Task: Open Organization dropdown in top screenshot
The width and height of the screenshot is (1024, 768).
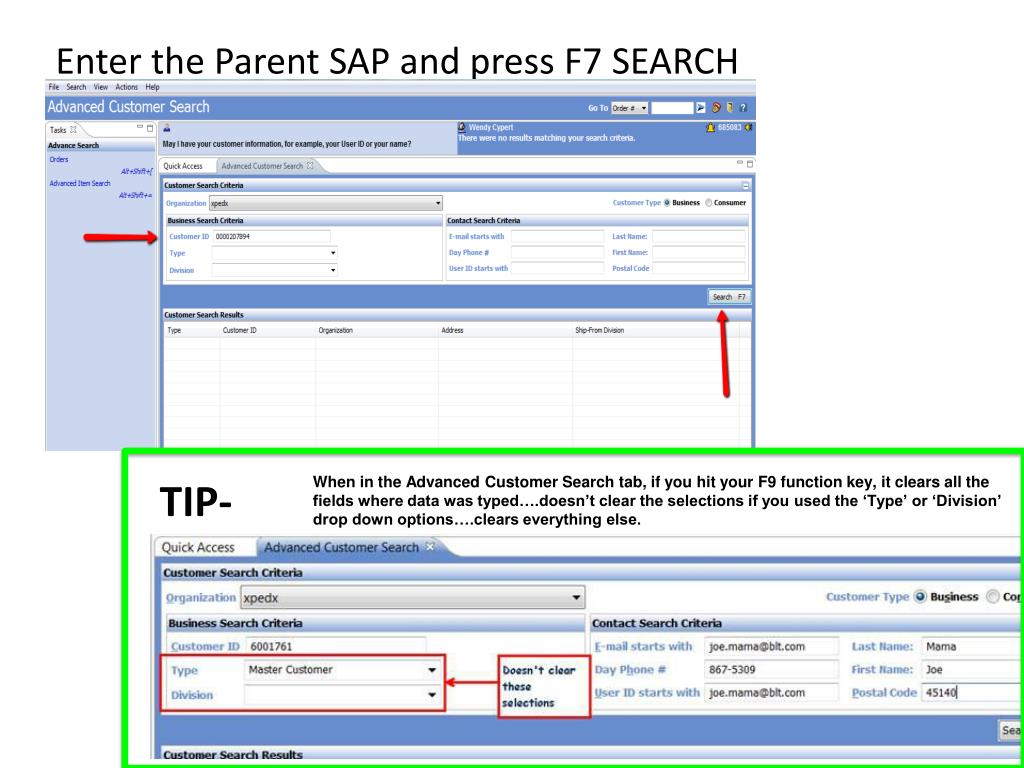Action: tap(325, 203)
